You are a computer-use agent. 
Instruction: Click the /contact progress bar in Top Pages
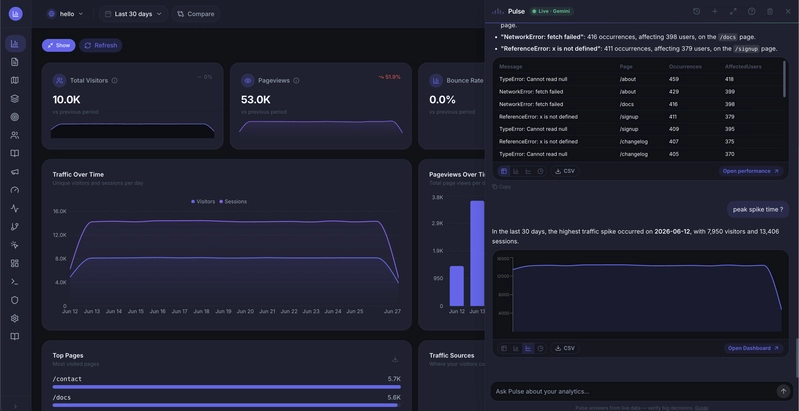tap(226, 387)
